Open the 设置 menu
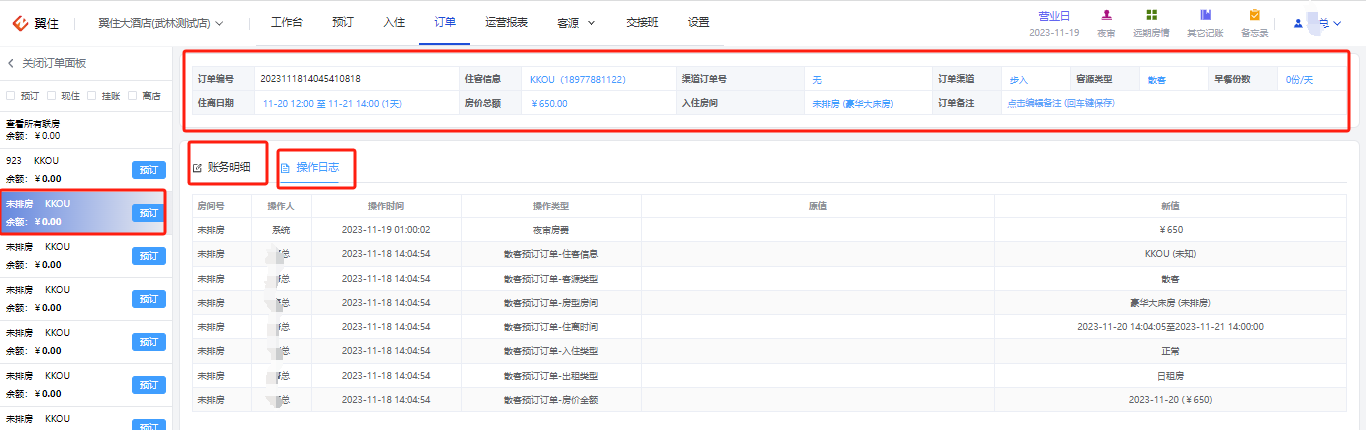1366x430 pixels. (699, 22)
